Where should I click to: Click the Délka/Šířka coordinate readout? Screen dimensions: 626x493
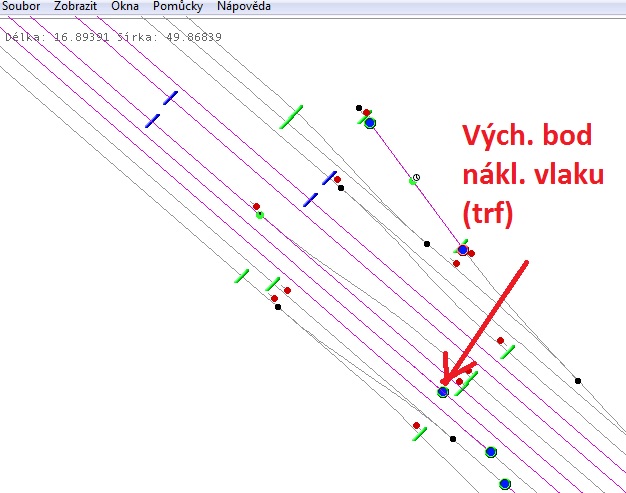tap(113, 37)
